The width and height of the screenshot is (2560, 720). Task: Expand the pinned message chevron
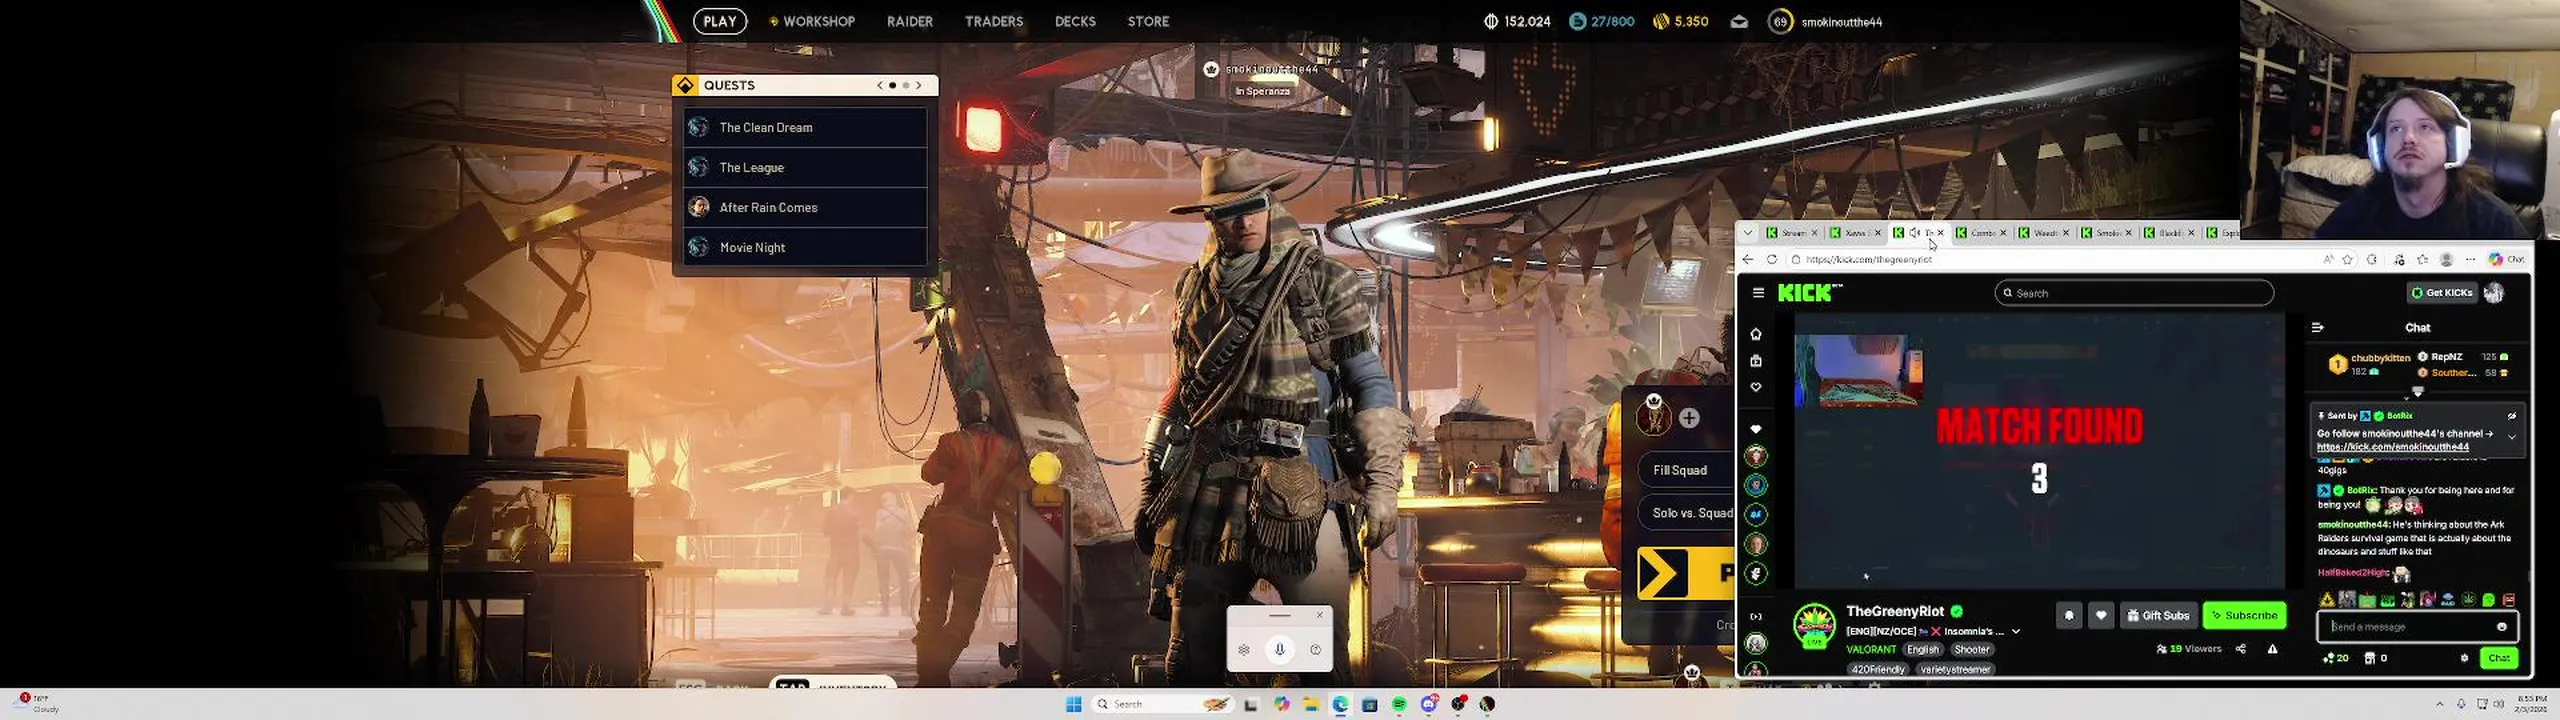click(x=2511, y=437)
